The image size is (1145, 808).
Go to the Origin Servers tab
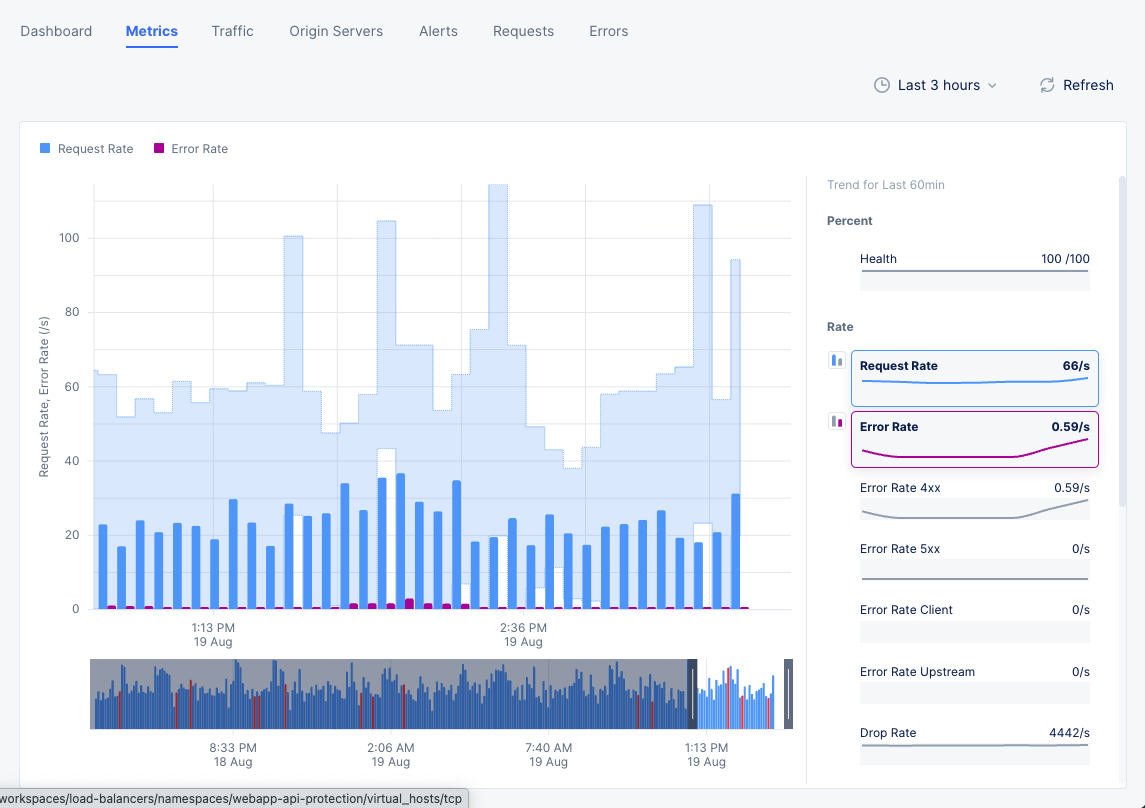click(336, 31)
